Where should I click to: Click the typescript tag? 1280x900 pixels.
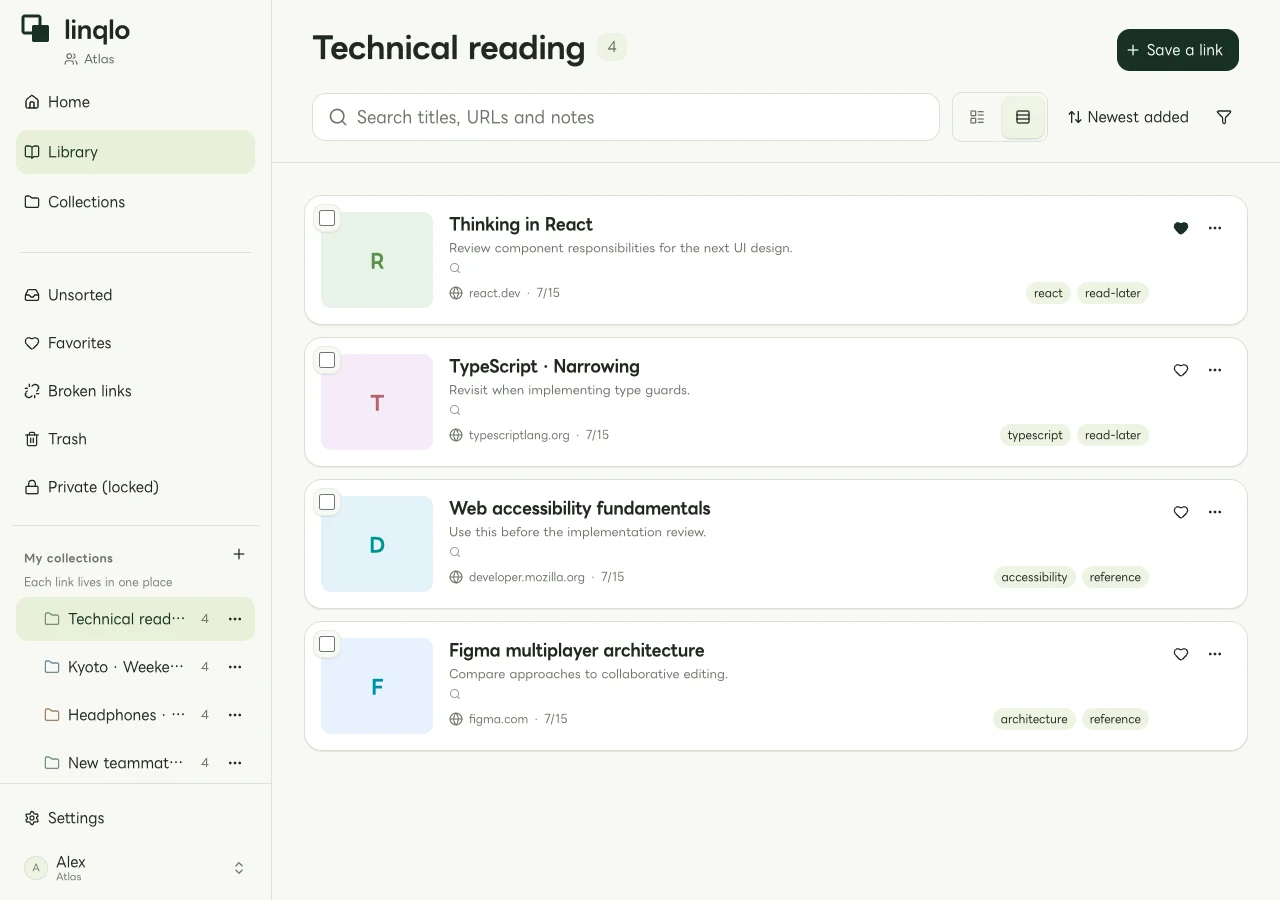[x=1035, y=435]
